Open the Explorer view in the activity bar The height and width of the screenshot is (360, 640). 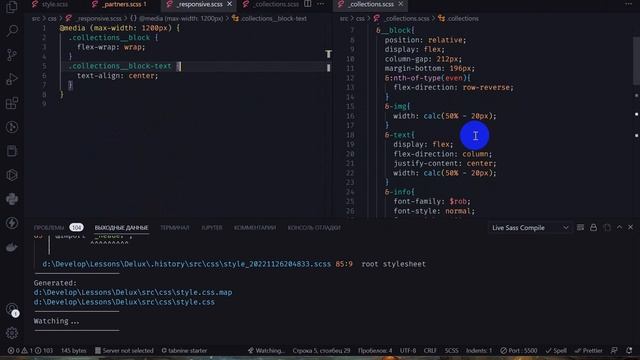[12, 7]
